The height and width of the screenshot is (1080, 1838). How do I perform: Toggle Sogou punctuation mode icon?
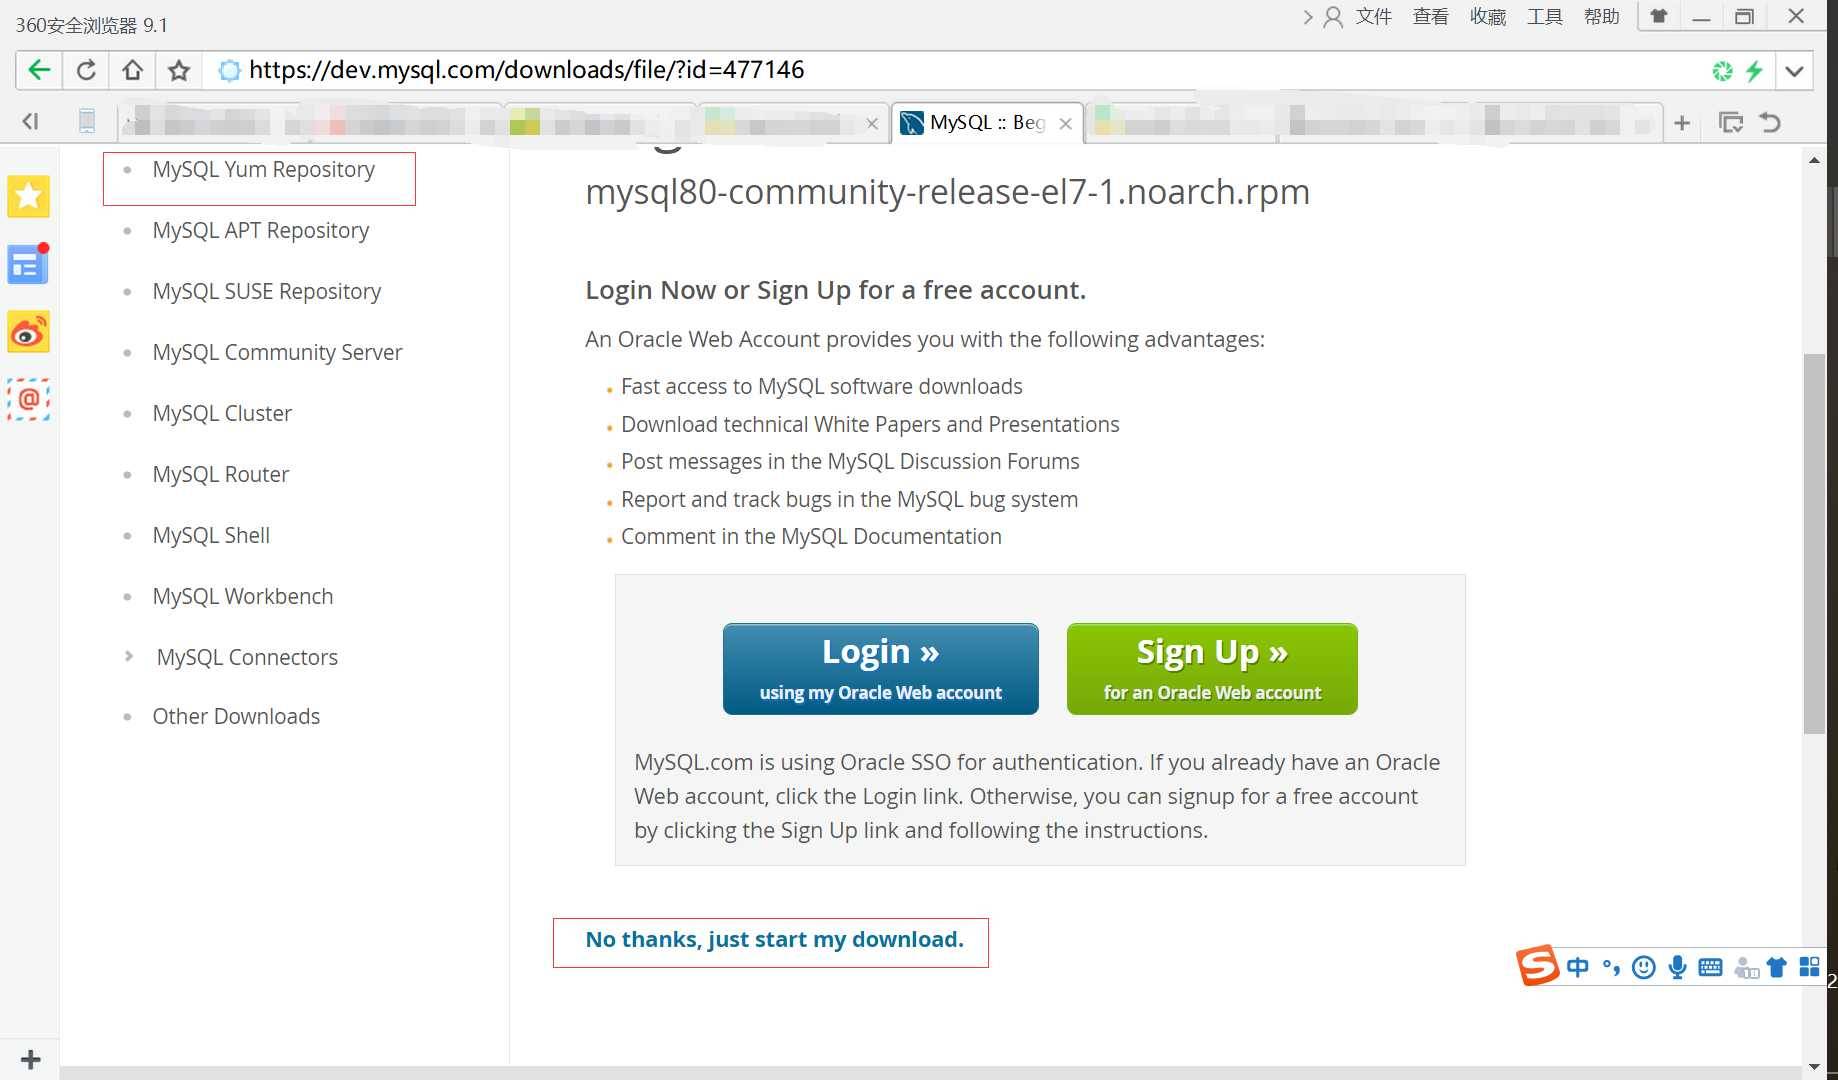pos(1610,967)
